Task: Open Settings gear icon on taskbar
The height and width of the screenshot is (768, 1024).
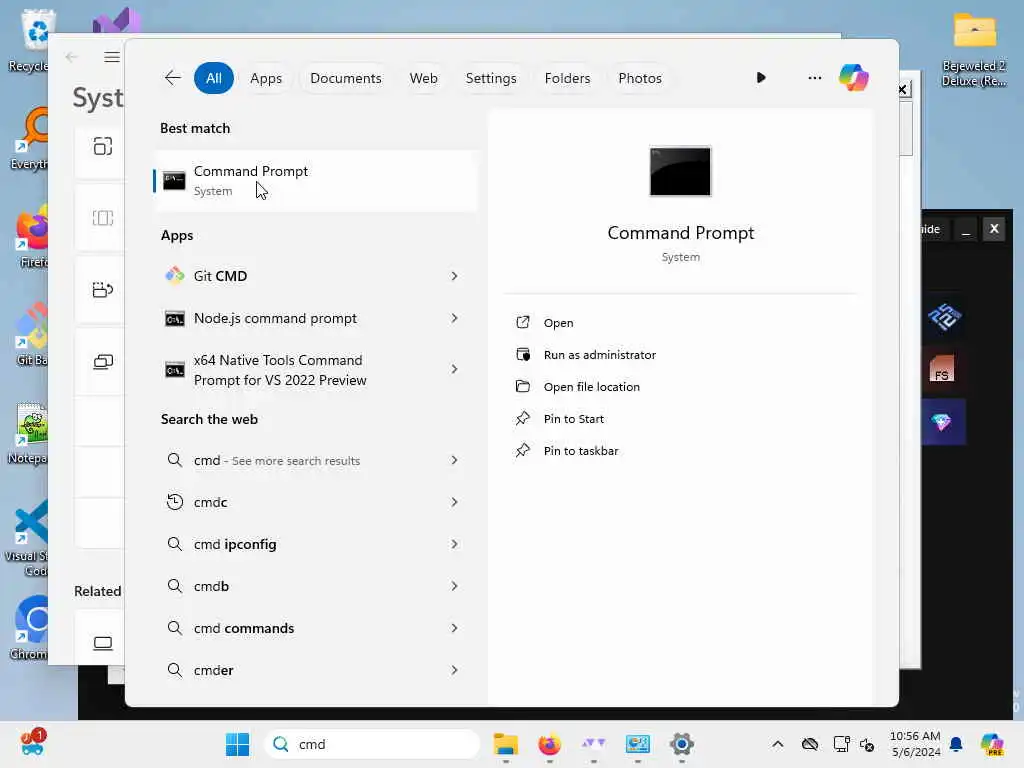Action: pos(681,744)
